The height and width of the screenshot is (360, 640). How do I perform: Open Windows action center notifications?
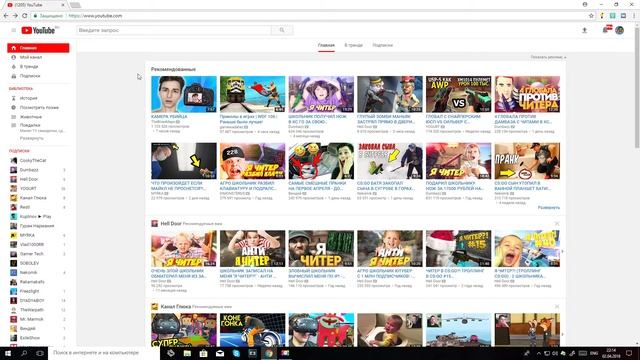pyautogui.click(x=629, y=353)
